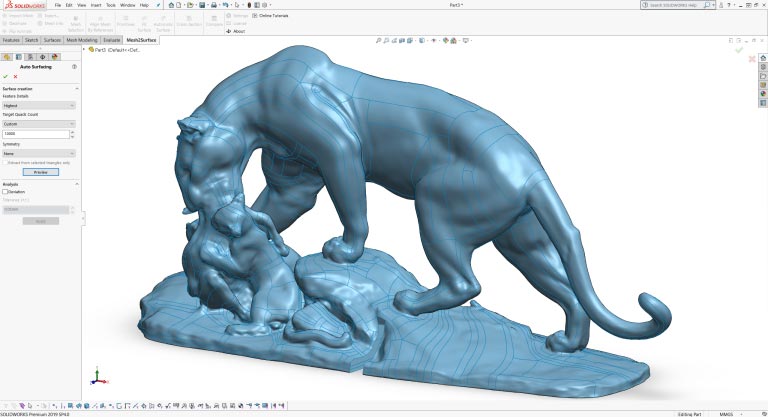Enable the Deviation checkbox

point(5,191)
